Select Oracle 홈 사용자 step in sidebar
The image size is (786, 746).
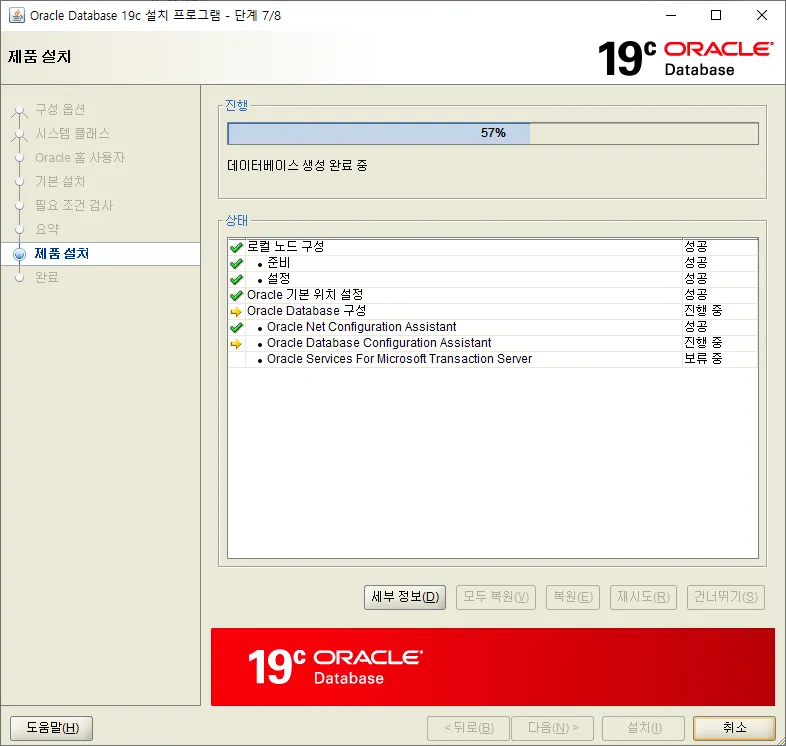(80, 157)
